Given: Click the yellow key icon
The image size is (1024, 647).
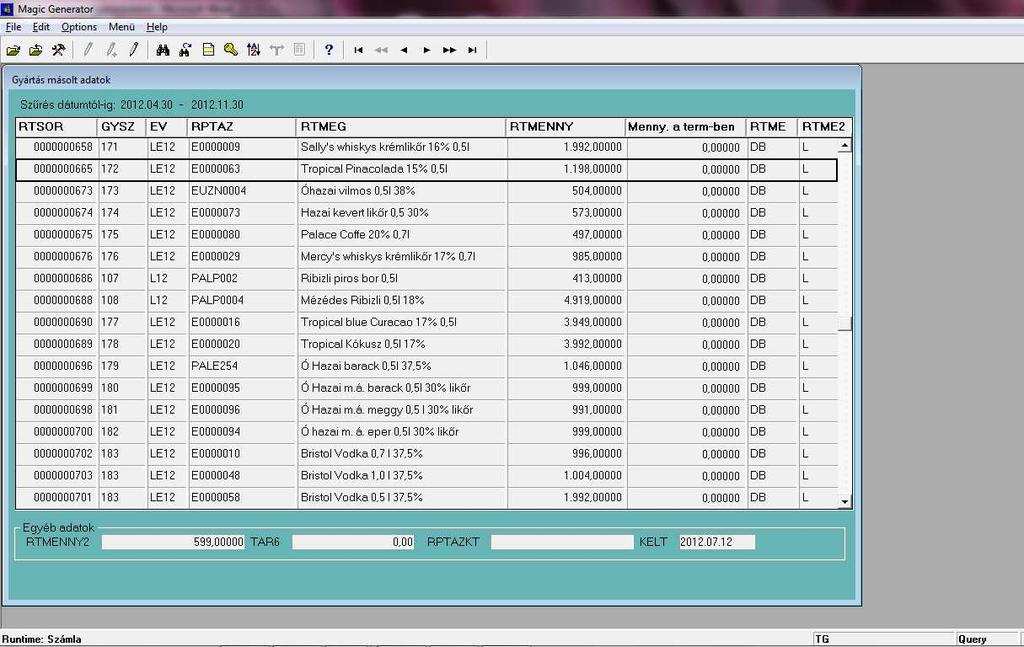Looking at the screenshot, I should tap(231, 50).
